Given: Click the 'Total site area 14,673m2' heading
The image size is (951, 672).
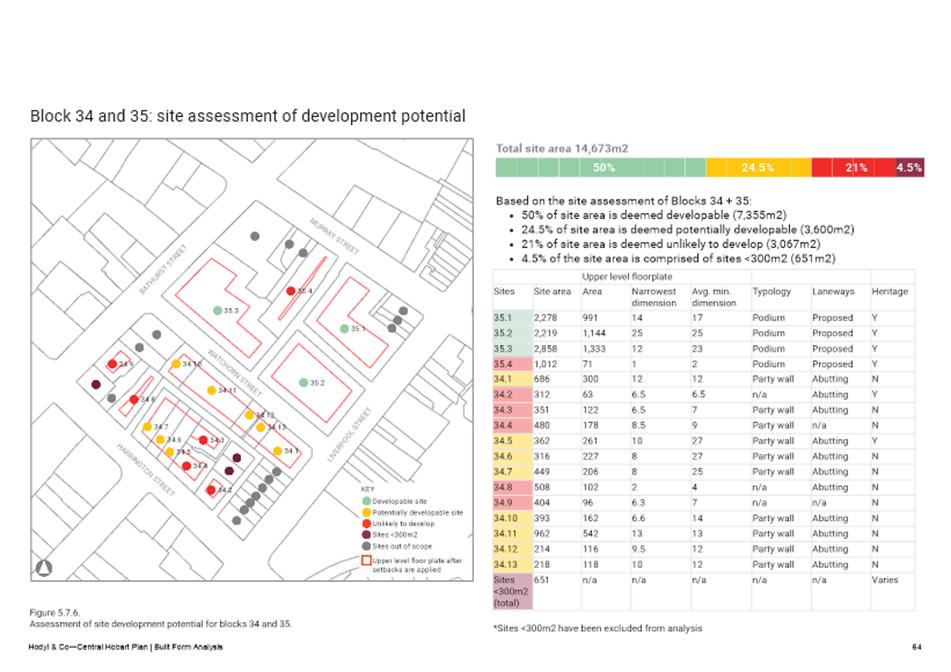Looking at the screenshot, I should 562,149.
